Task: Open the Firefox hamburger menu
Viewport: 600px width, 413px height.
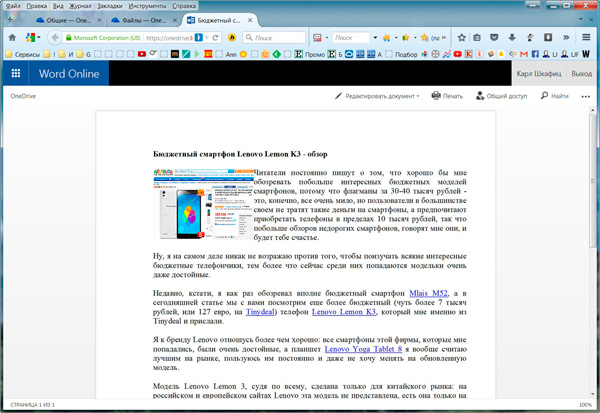Action: (587, 37)
